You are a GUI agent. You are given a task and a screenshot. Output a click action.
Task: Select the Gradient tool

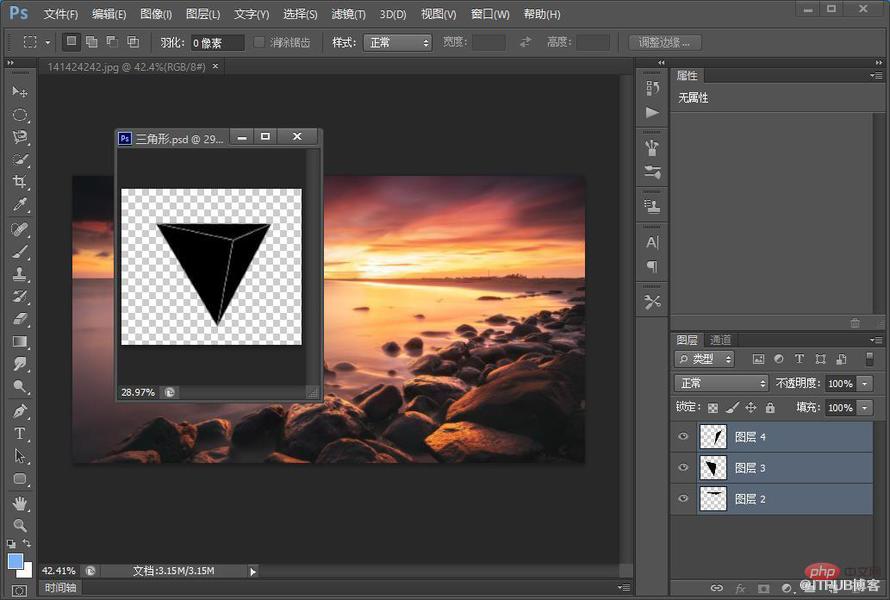pos(20,342)
